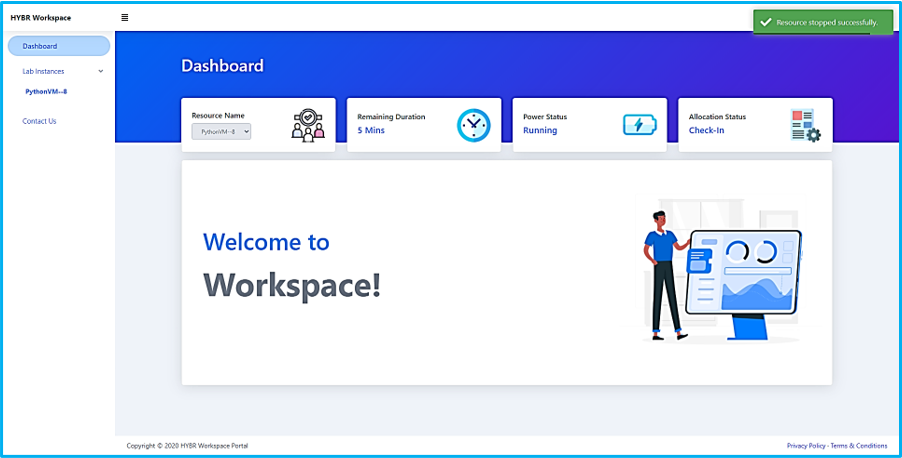Image resolution: width=902 pixels, height=458 pixels.
Task: Open the Resource Name dropdown showing PythonVM--8
Action: (221, 131)
